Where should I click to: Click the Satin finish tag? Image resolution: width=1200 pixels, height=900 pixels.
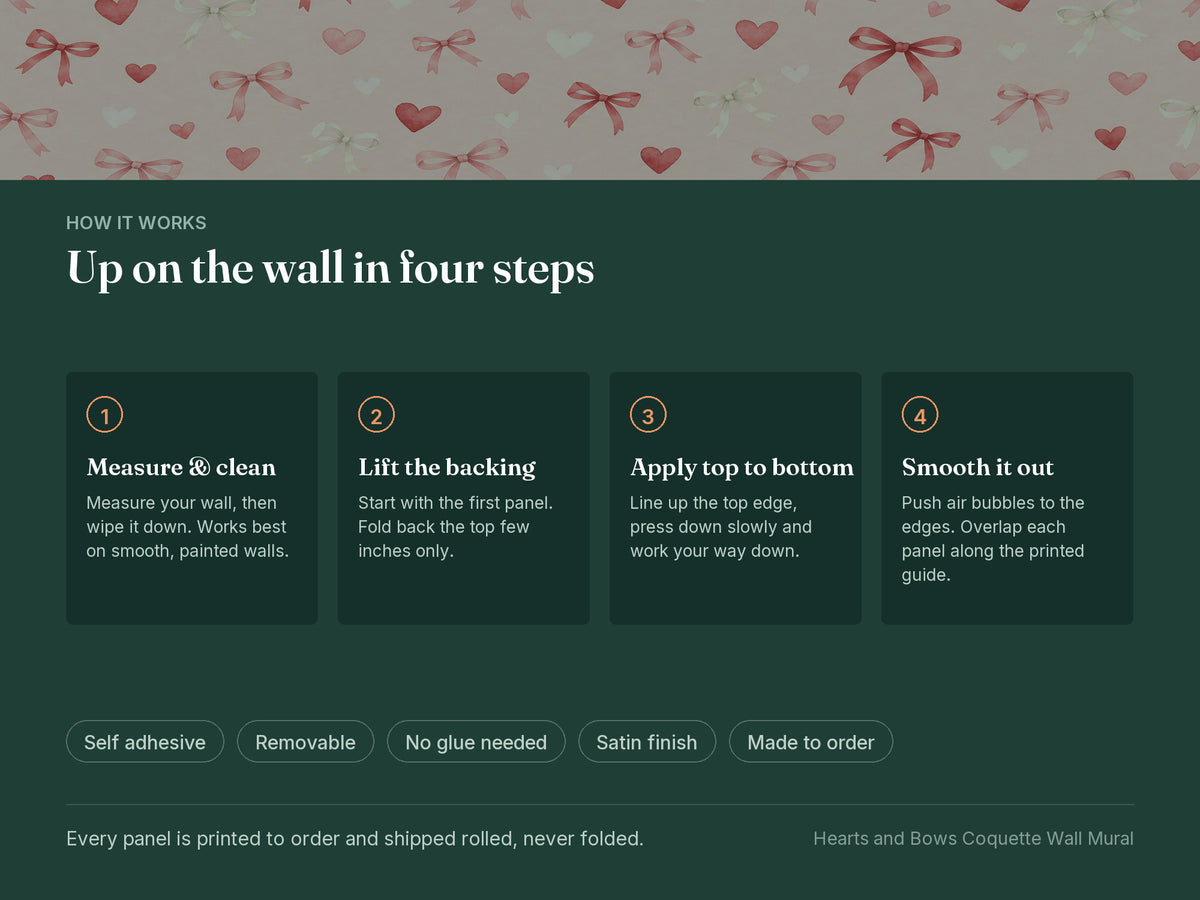click(x=647, y=742)
